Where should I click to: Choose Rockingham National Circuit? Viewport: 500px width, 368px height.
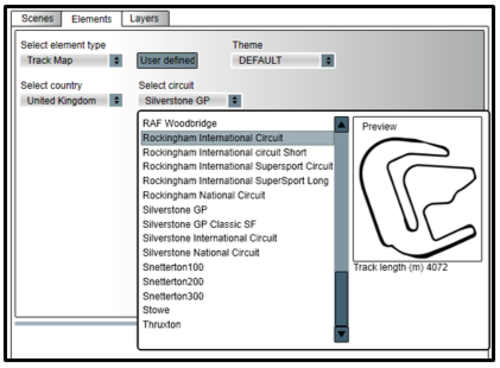pos(237,195)
